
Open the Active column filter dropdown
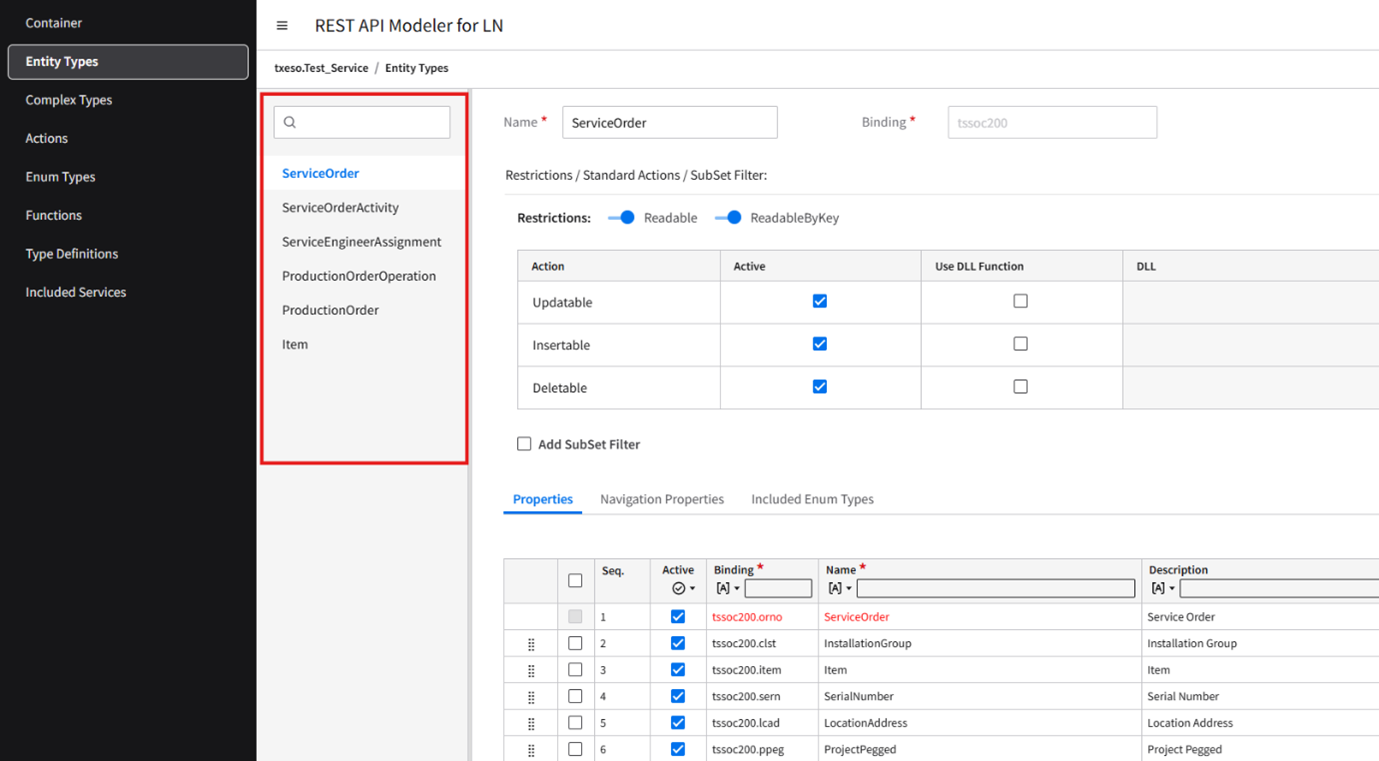(x=684, y=589)
